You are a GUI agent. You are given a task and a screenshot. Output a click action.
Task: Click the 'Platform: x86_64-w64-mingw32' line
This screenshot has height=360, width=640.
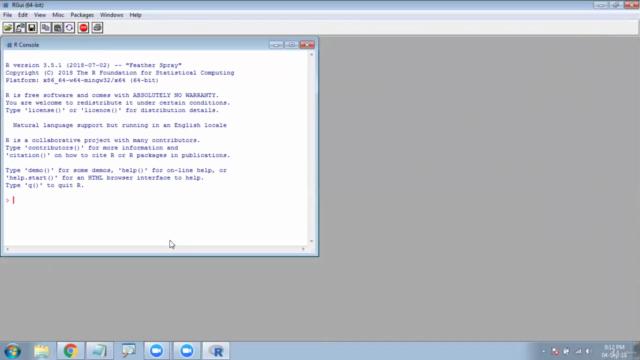[x=82, y=80]
